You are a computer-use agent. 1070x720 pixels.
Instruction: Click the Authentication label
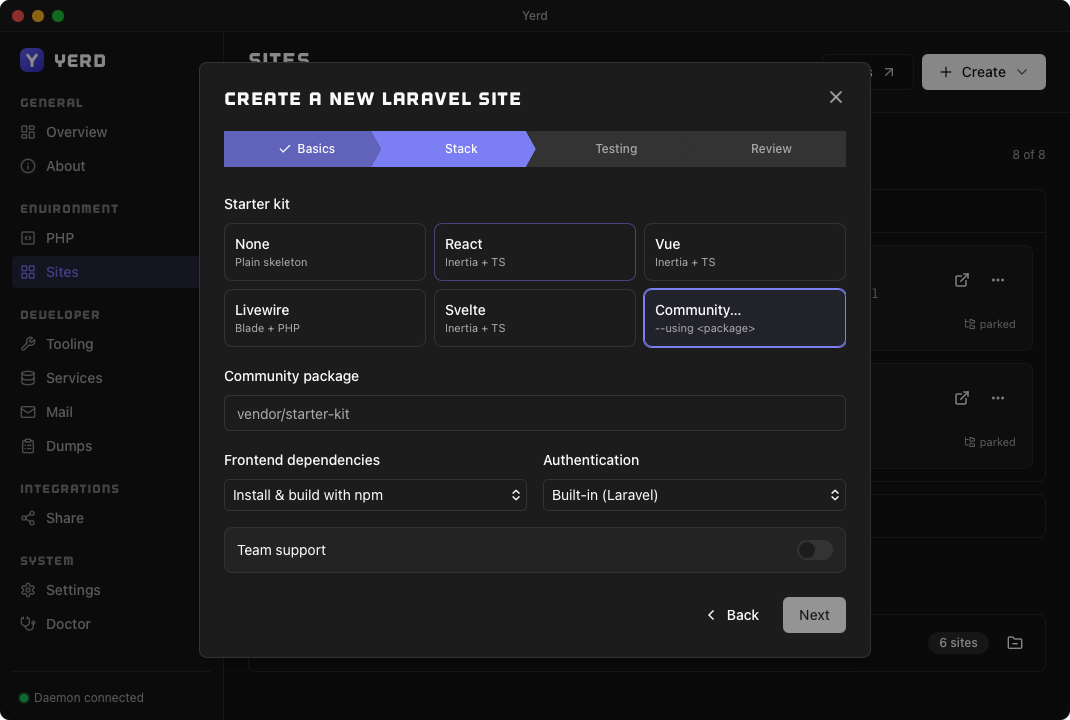[591, 460]
